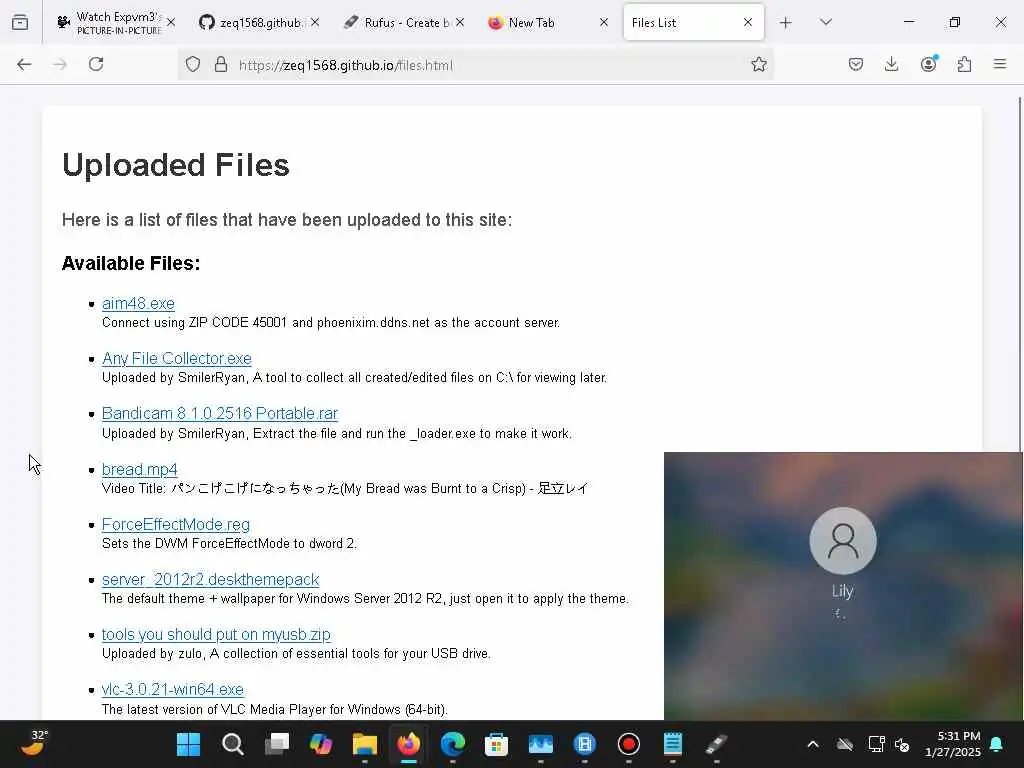1024x768 pixels.
Task: Close the zeq1568.github tab
Action: 315,22
